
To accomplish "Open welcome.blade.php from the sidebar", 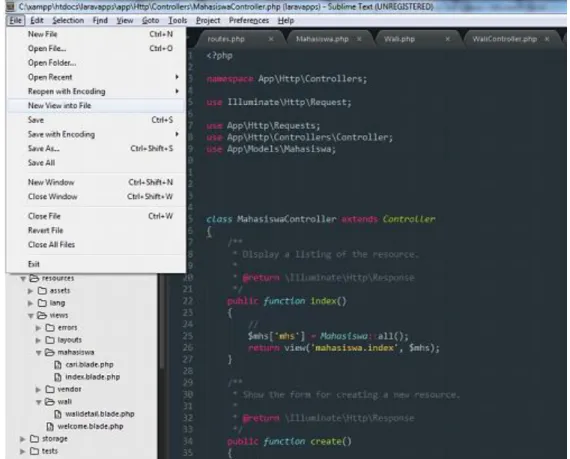I will coord(90,426).
